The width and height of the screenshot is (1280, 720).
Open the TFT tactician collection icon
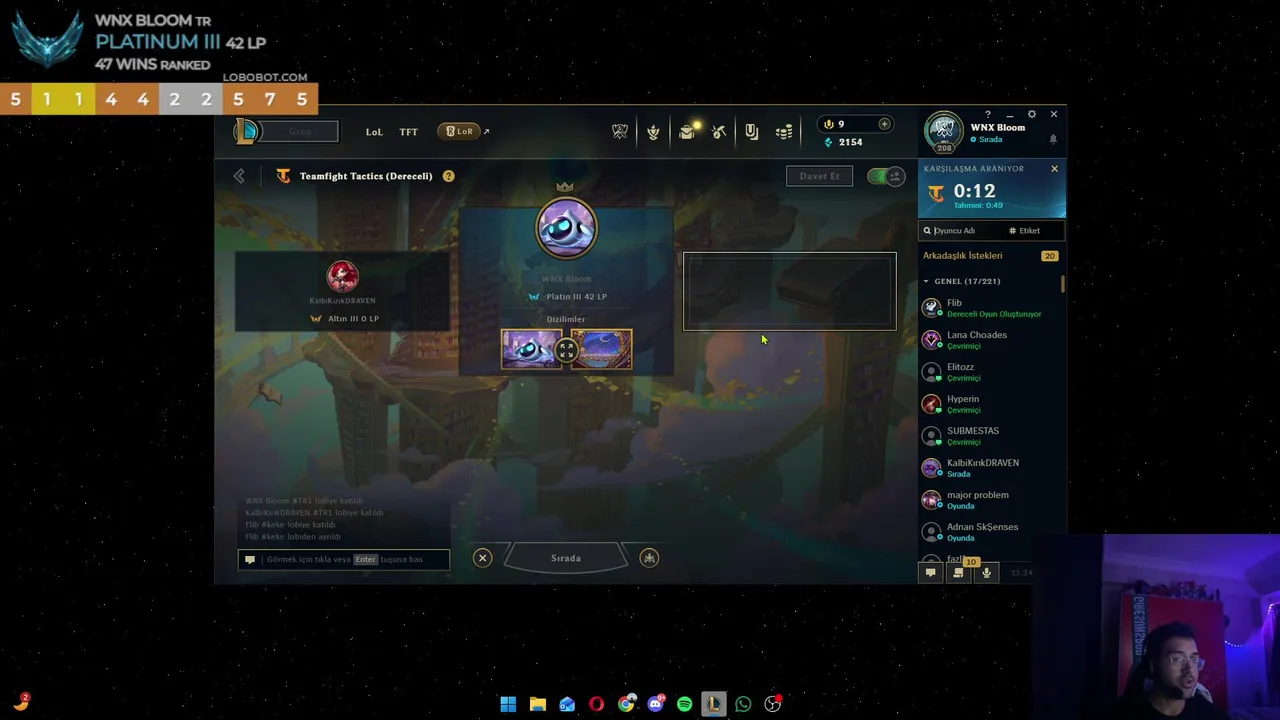coord(653,131)
